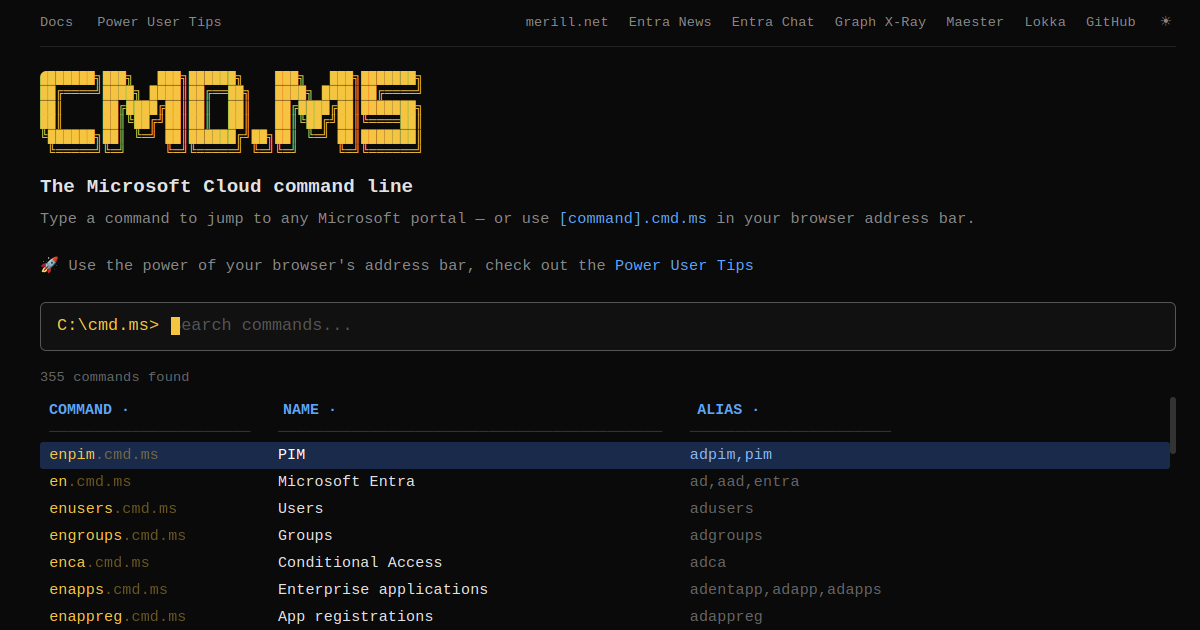Open Entra Chat link

click(773, 22)
